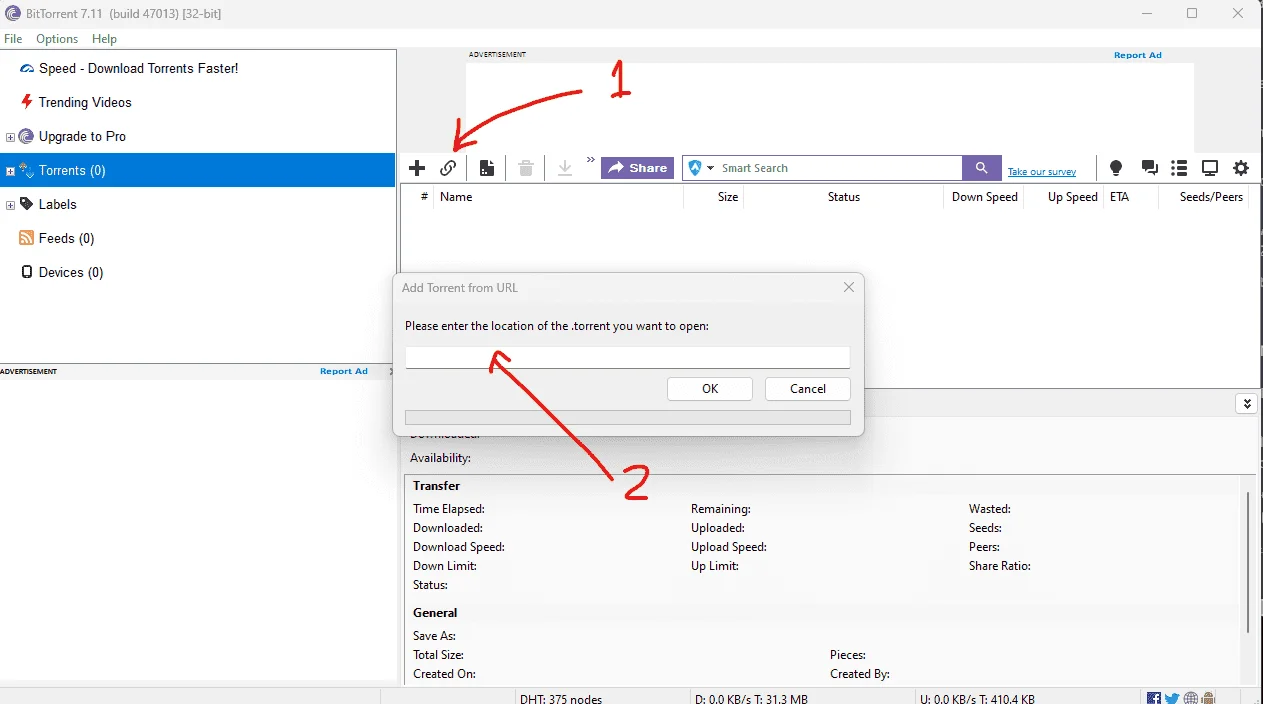The width and height of the screenshot is (1263, 704).
Task: Click the RSS Feeds icon in sidebar
Action: [27, 238]
